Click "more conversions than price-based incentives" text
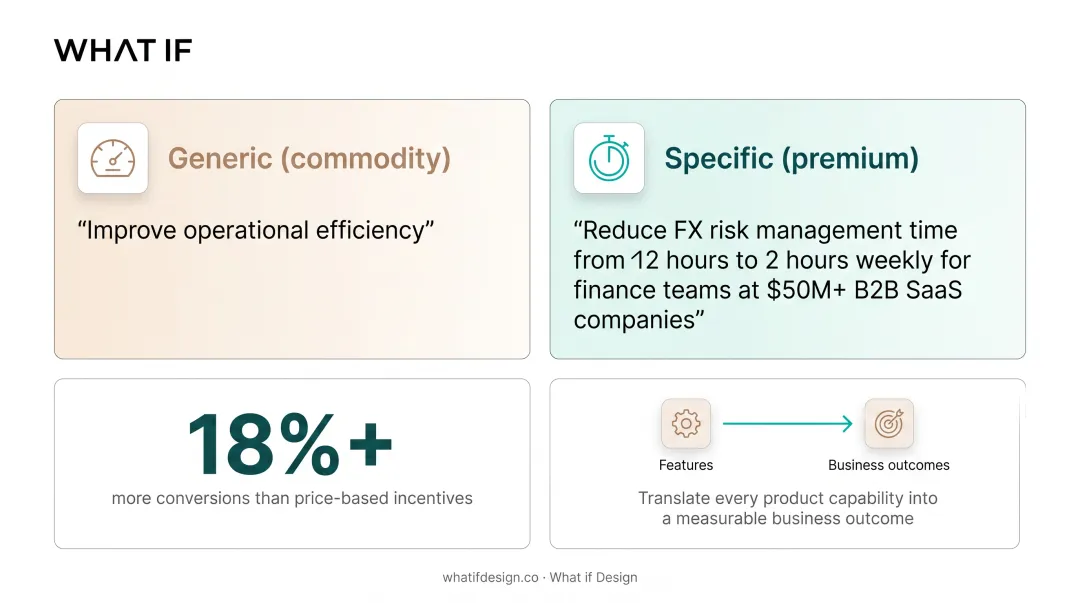 pyautogui.click(x=292, y=498)
